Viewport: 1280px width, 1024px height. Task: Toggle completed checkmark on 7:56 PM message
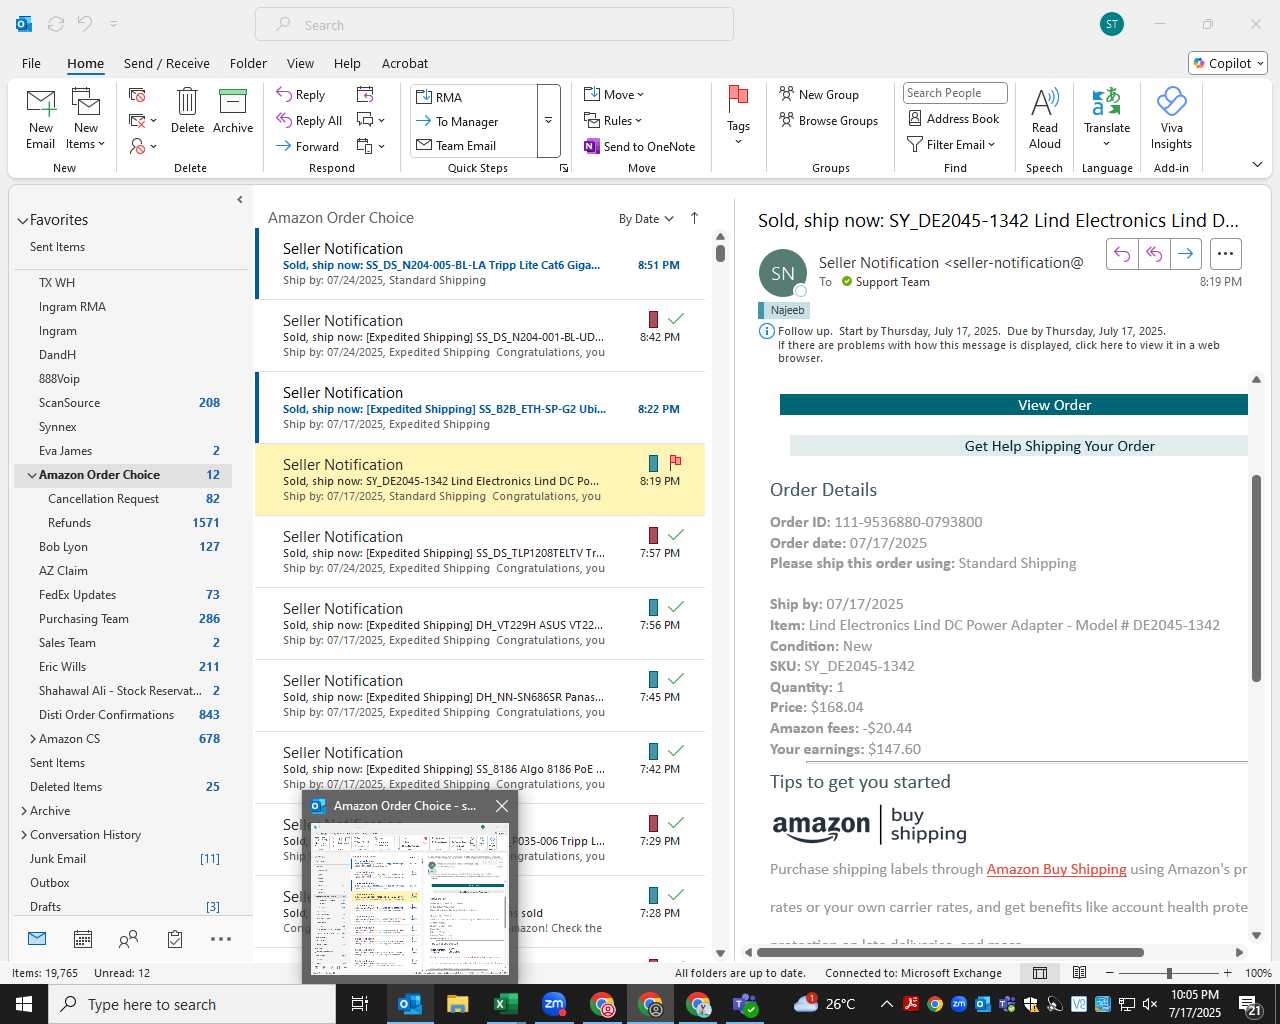coord(676,607)
